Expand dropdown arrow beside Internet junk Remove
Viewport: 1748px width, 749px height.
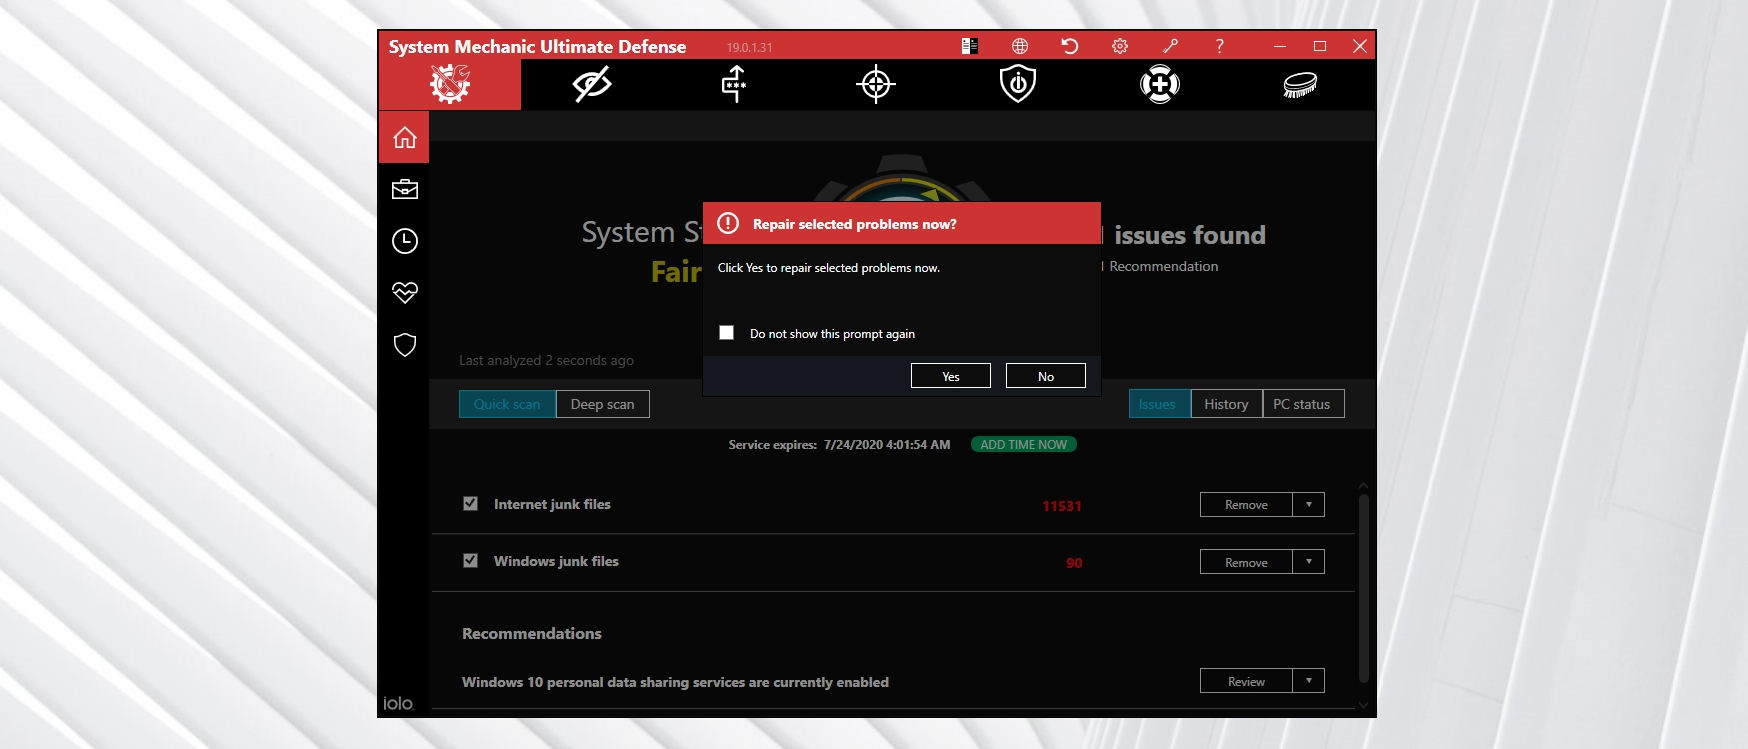point(1308,505)
